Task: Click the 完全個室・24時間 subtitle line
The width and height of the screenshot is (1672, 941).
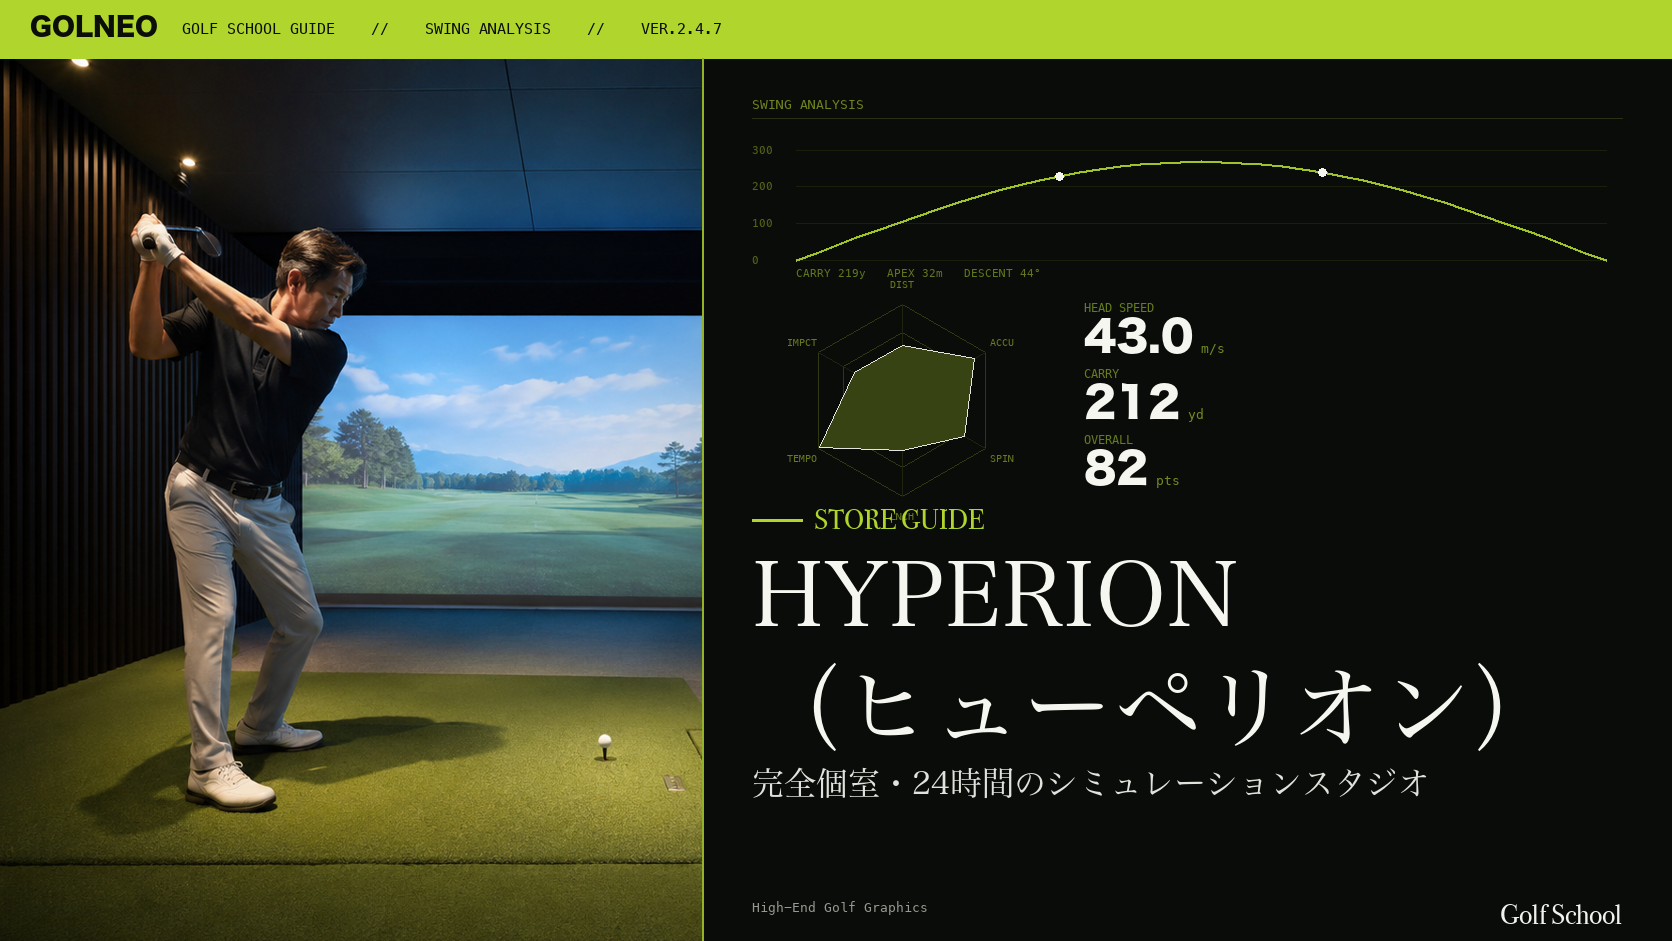Action: click(1090, 783)
